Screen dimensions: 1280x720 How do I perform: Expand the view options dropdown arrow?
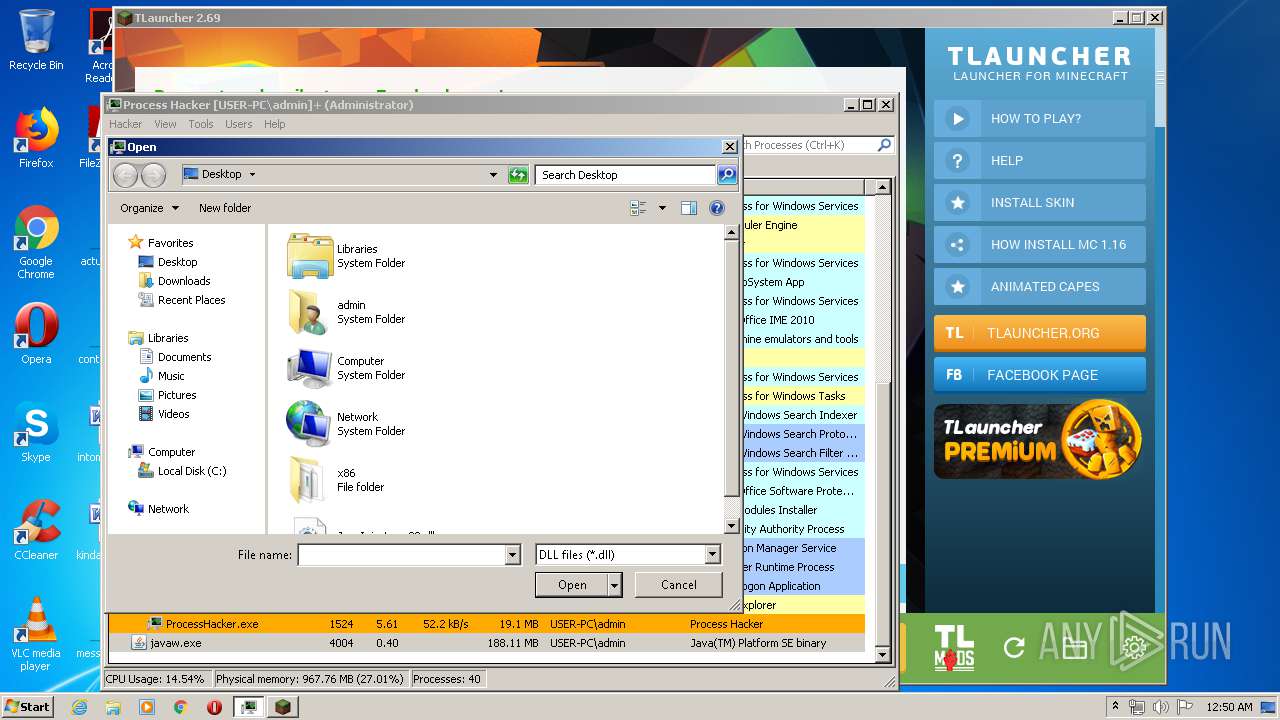pyautogui.click(x=662, y=208)
